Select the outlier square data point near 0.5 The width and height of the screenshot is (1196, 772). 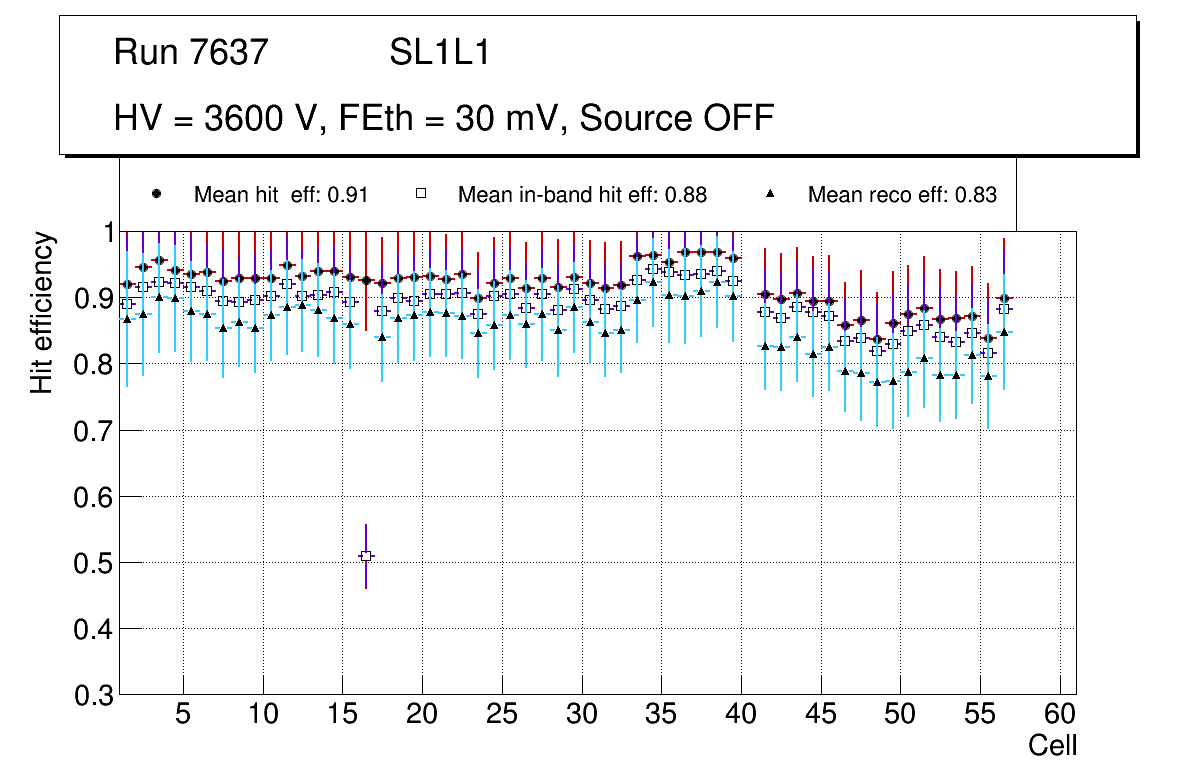[x=366, y=555]
